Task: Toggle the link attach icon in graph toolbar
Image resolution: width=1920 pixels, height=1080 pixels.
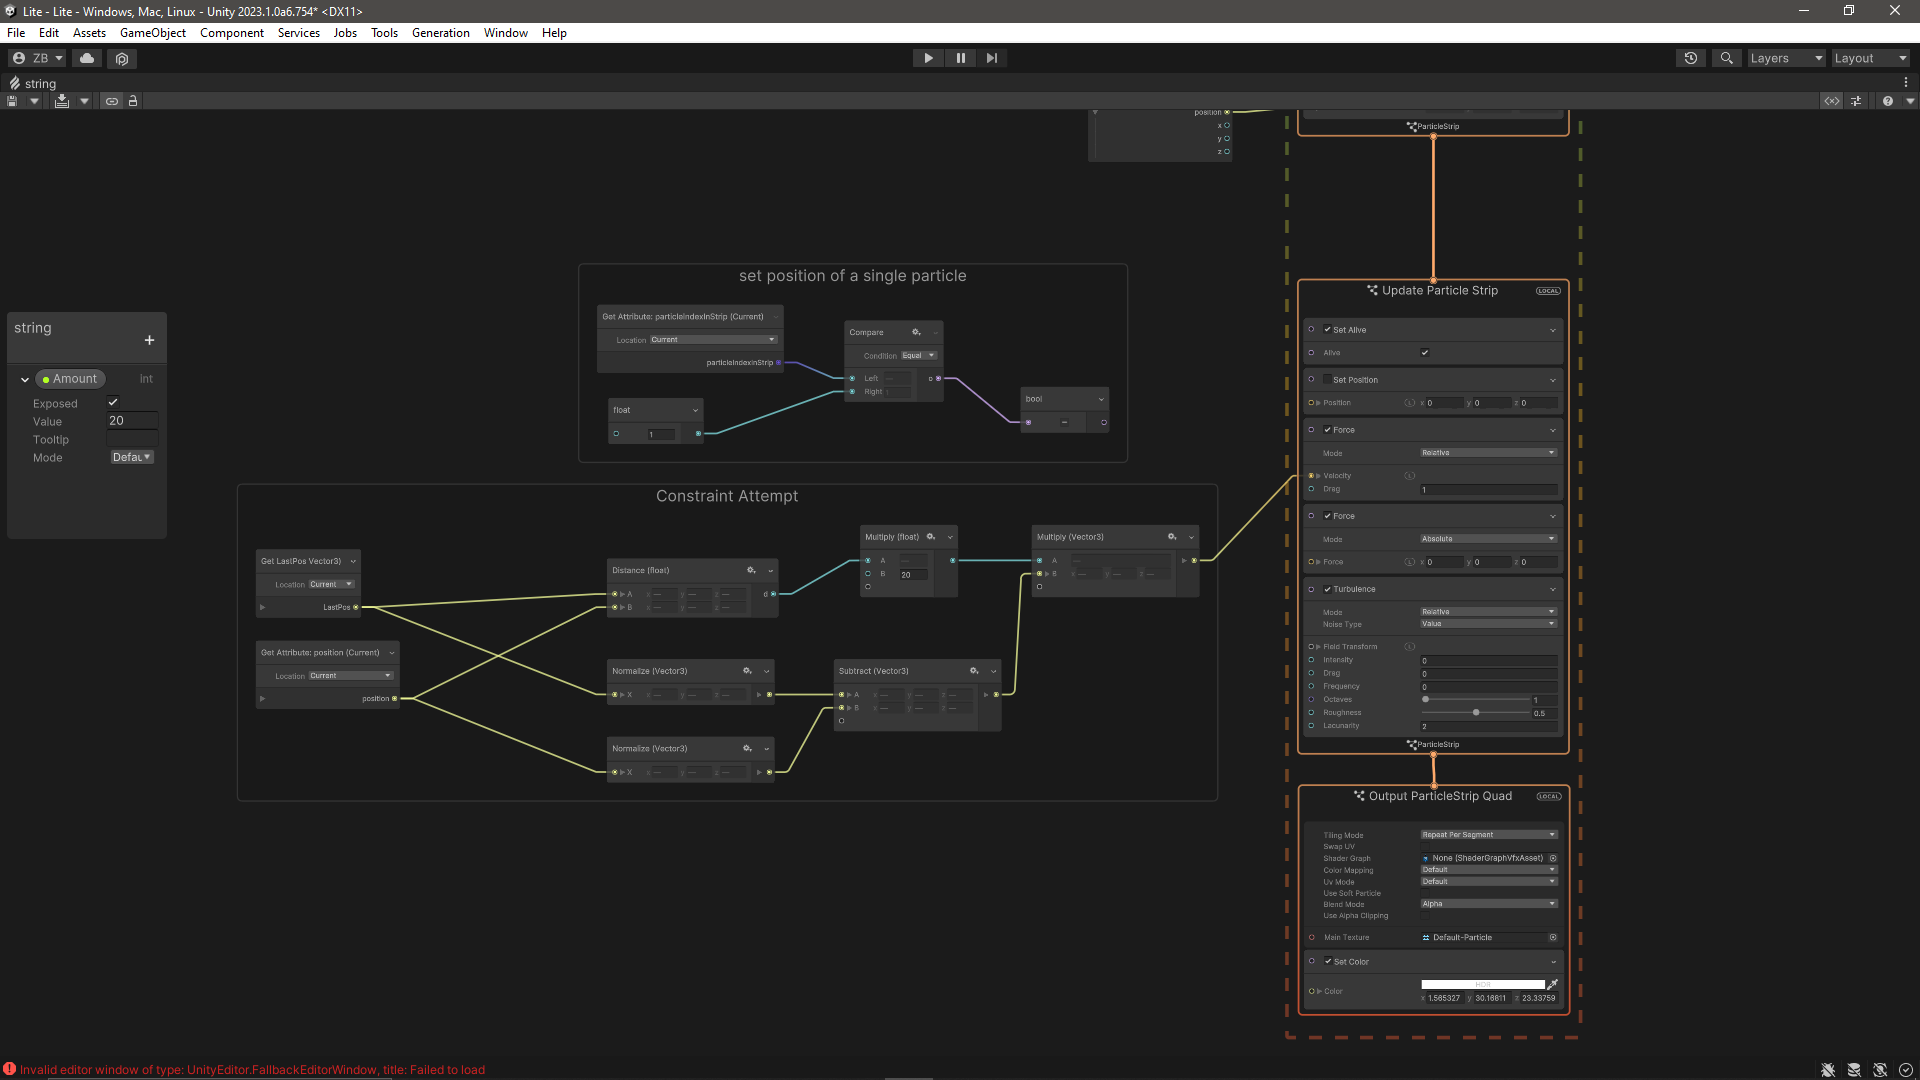Action: tap(112, 101)
